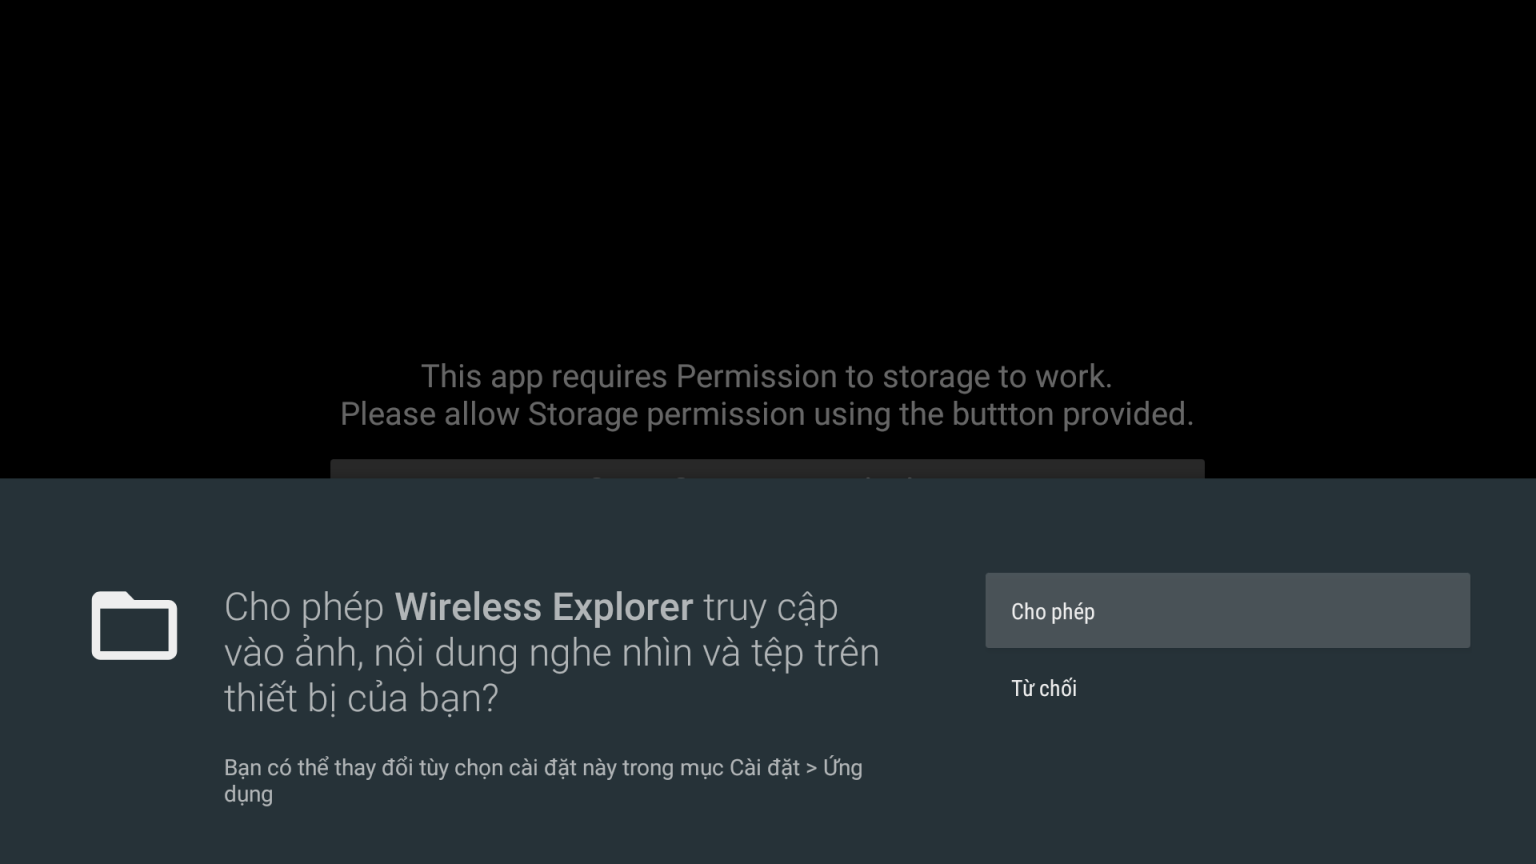Choose Từ chối from the options list
Image resolution: width=1536 pixels, height=864 pixels.
[x=1043, y=688]
